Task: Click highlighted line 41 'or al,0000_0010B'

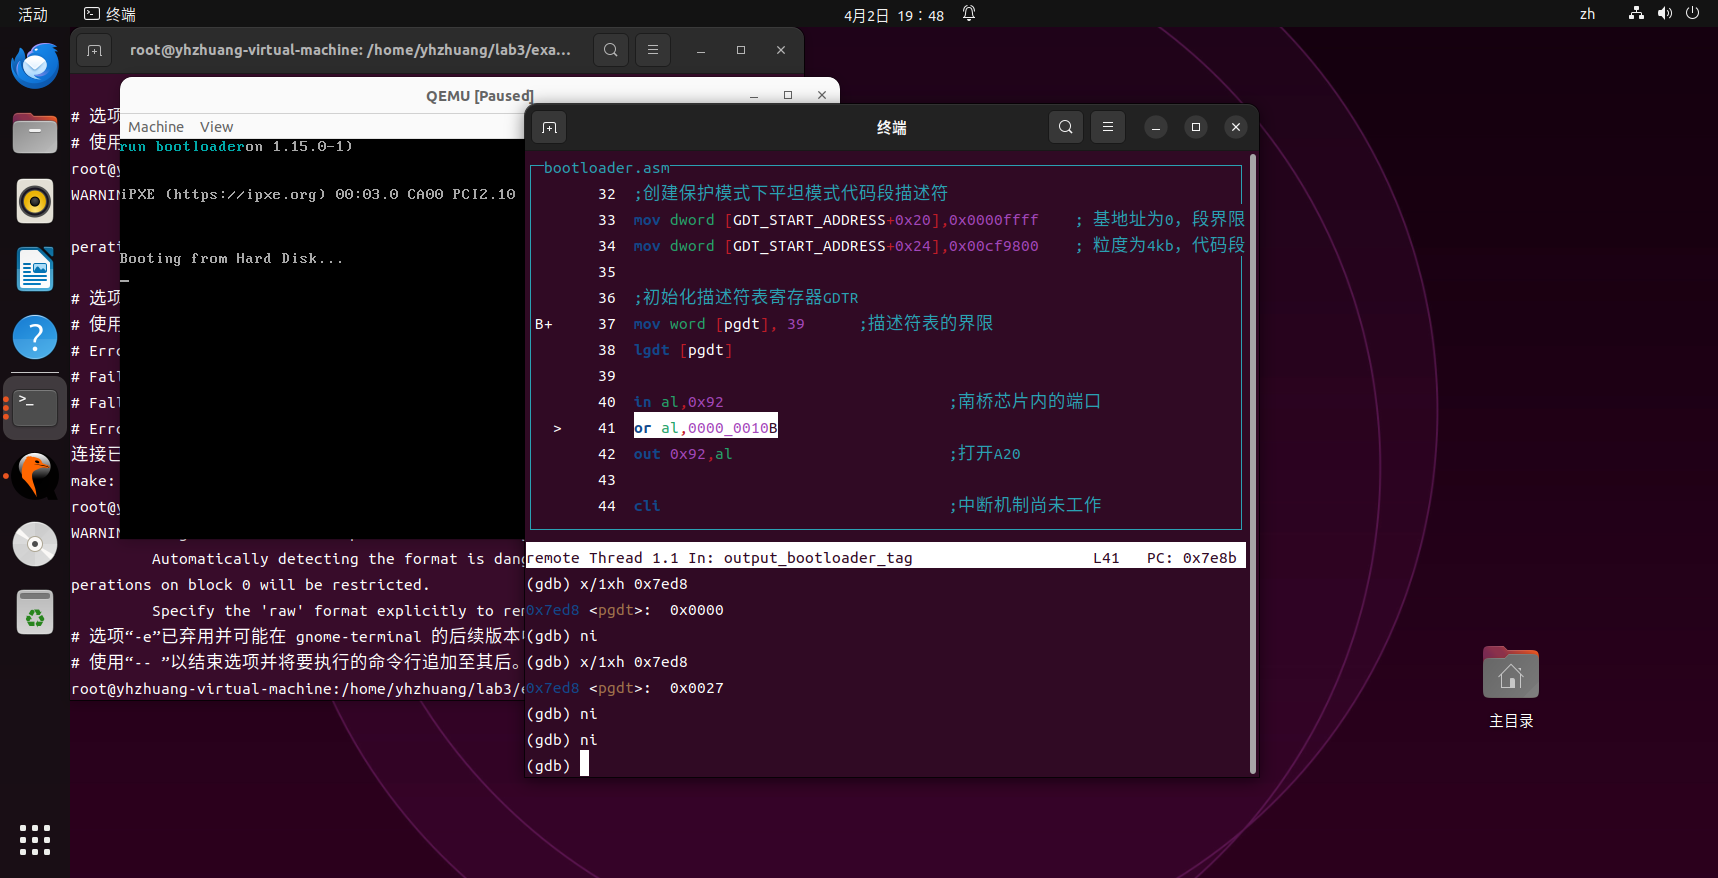Action: click(705, 428)
